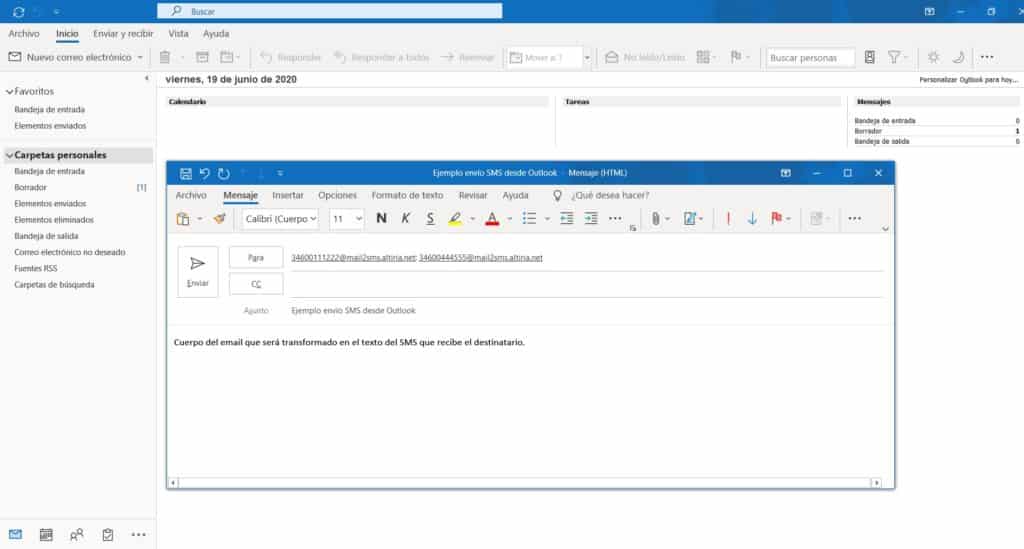Click the attach file paperclip icon

point(656,219)
